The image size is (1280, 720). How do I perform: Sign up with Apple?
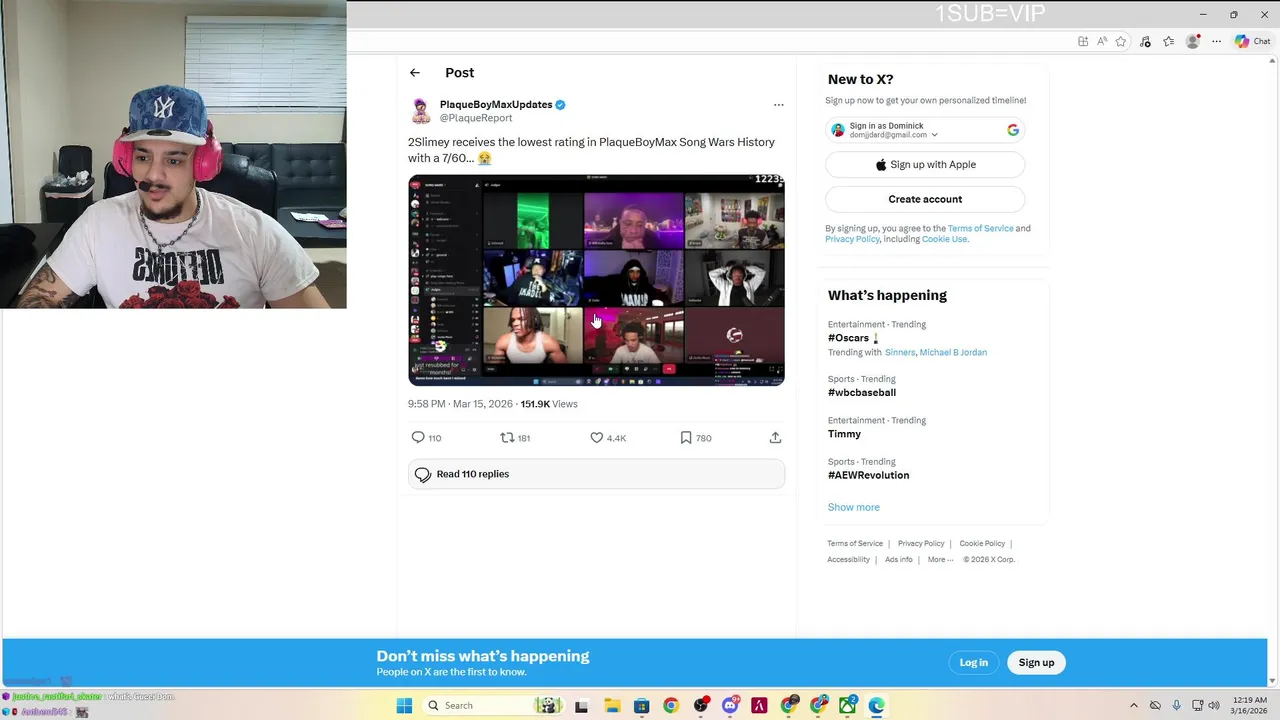pos(925,165)
